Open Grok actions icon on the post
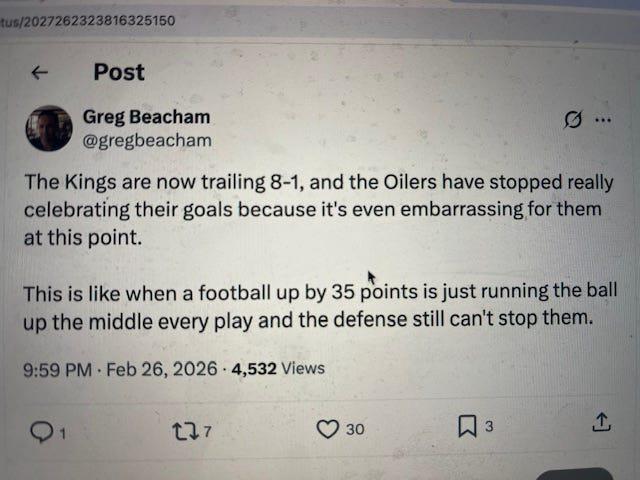 [x=573, y=120]
